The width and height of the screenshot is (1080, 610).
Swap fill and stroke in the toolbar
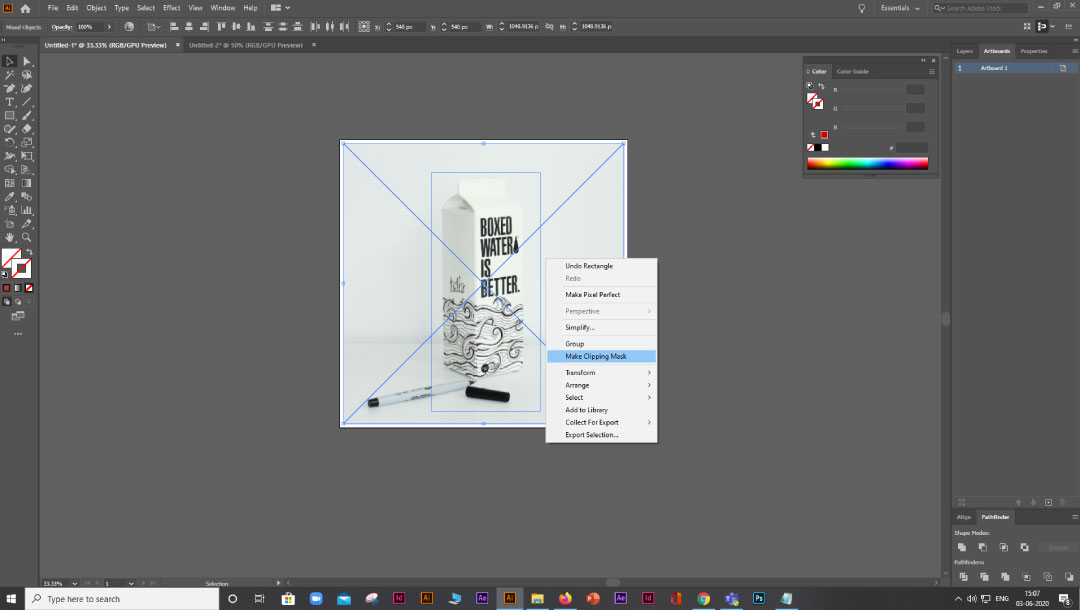29,252
